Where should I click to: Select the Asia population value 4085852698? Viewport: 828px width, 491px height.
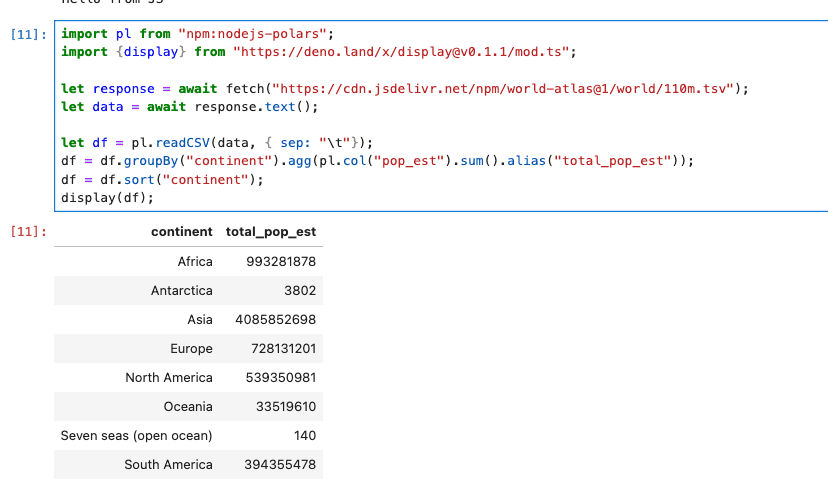pyautogui.click(x=276, y=320)
